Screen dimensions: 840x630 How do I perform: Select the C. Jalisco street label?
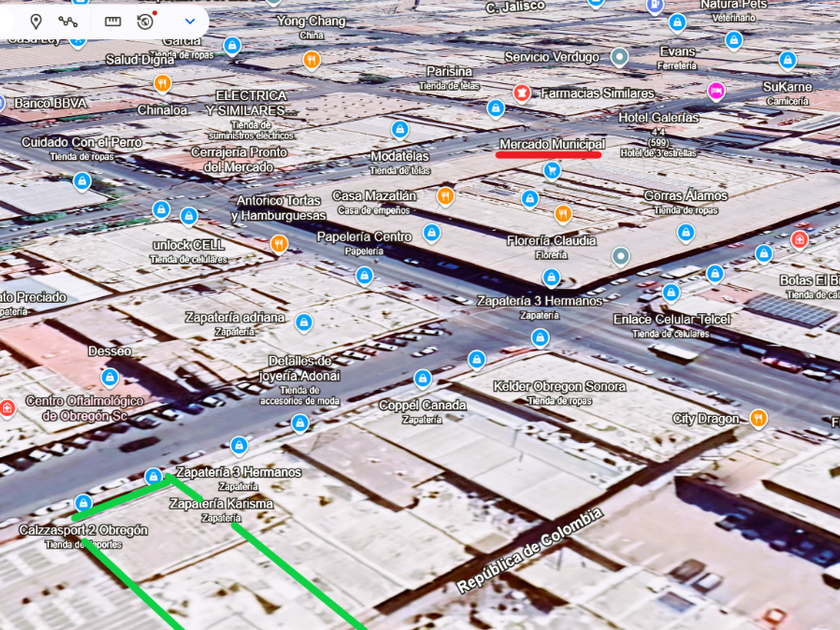tap(515, 7)
